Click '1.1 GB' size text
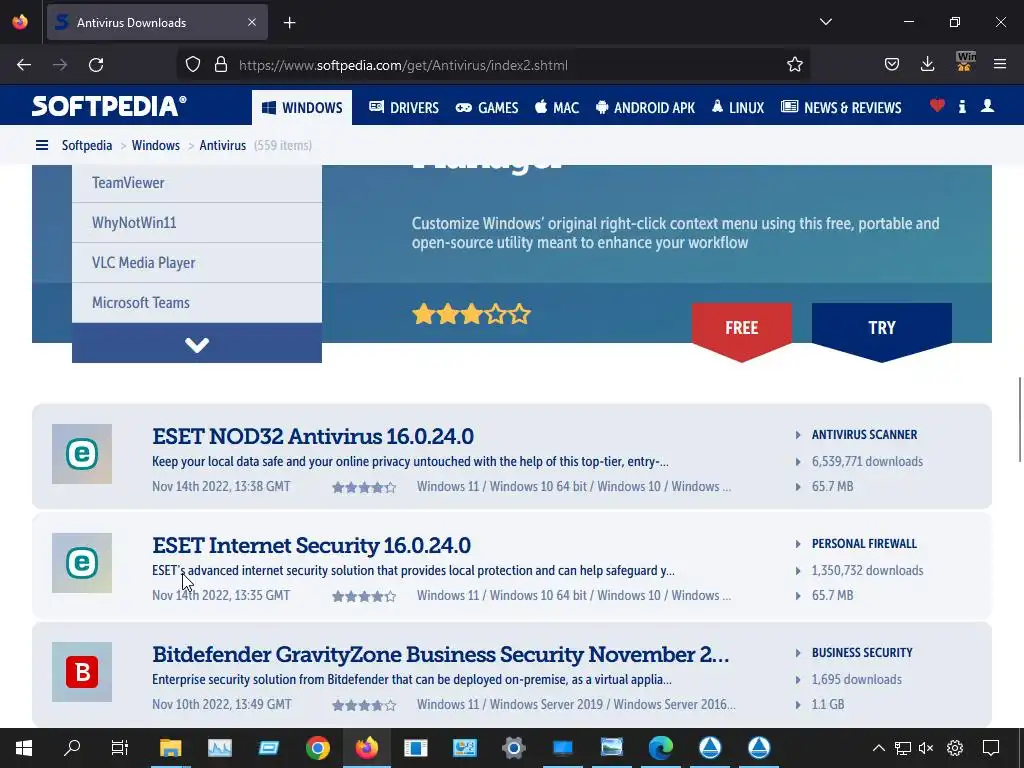This screenshot has width=1024, height=768. coord(827,705)
